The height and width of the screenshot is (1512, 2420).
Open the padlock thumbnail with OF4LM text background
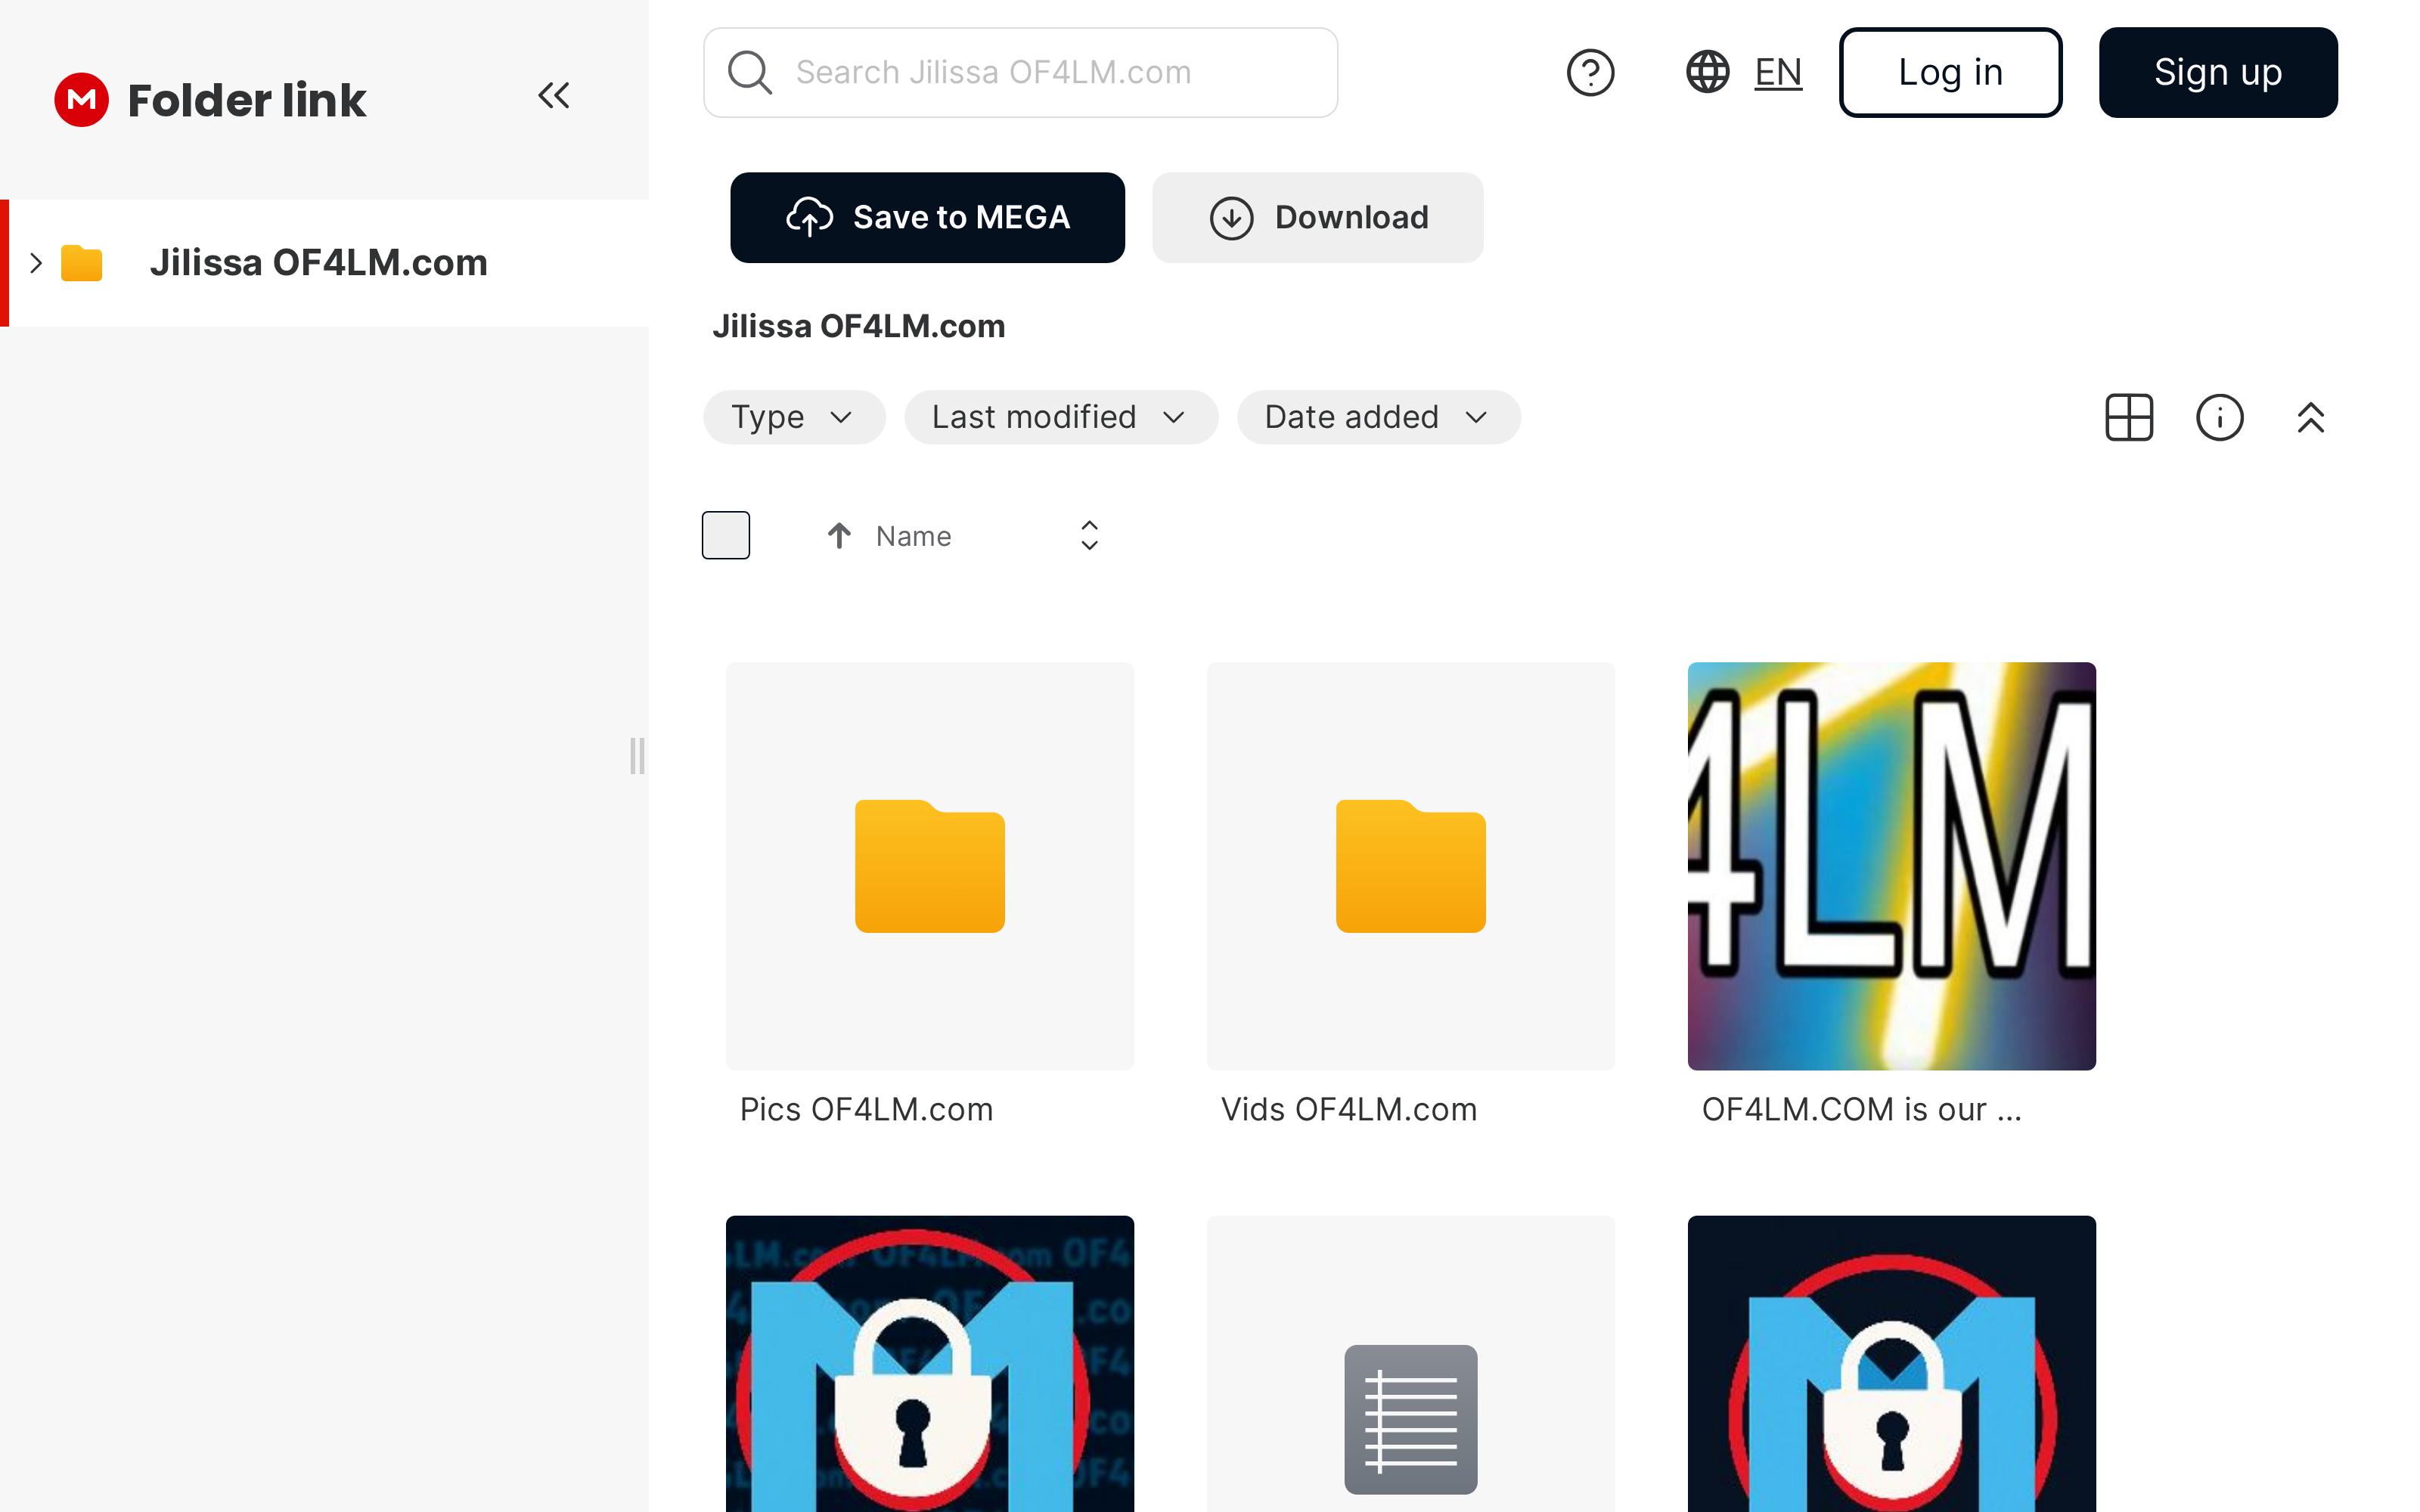(930, 1364)
